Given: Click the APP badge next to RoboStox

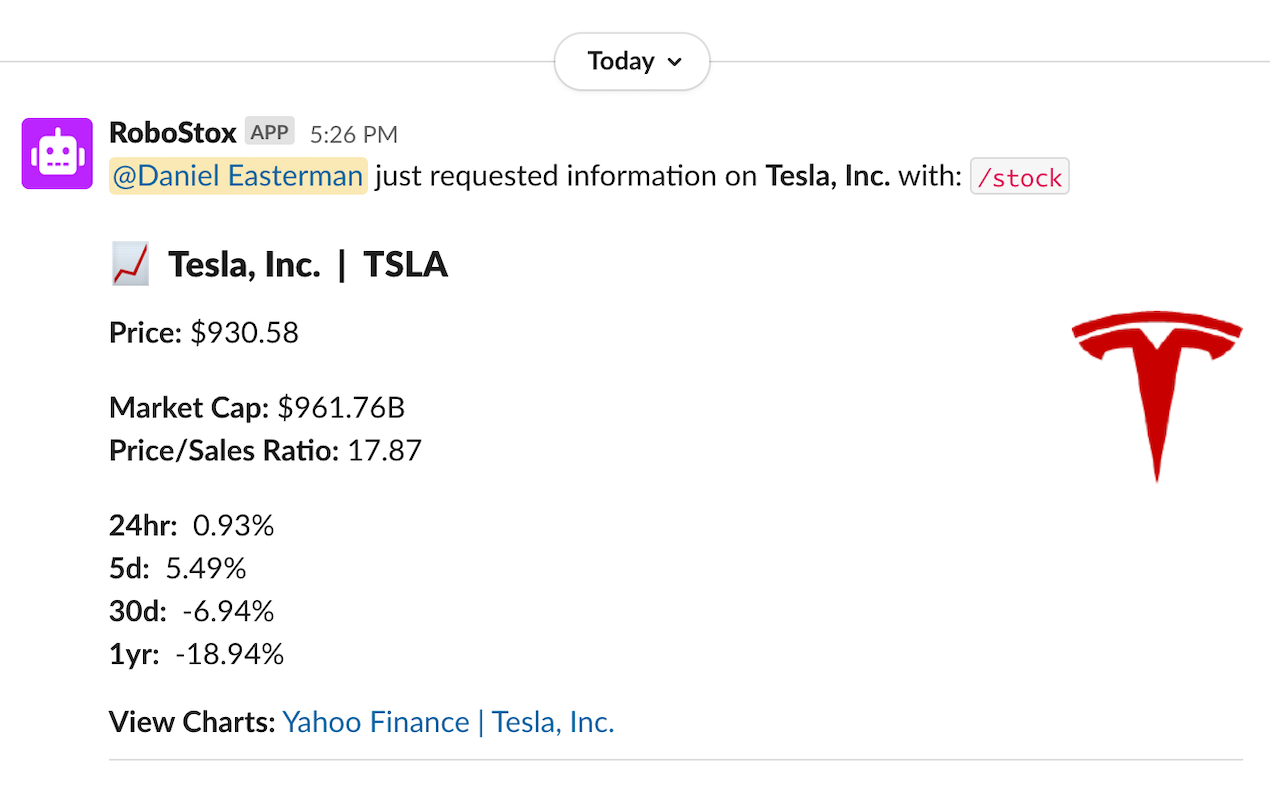Looking at the screenshot, I should click(x=268, y=131).
